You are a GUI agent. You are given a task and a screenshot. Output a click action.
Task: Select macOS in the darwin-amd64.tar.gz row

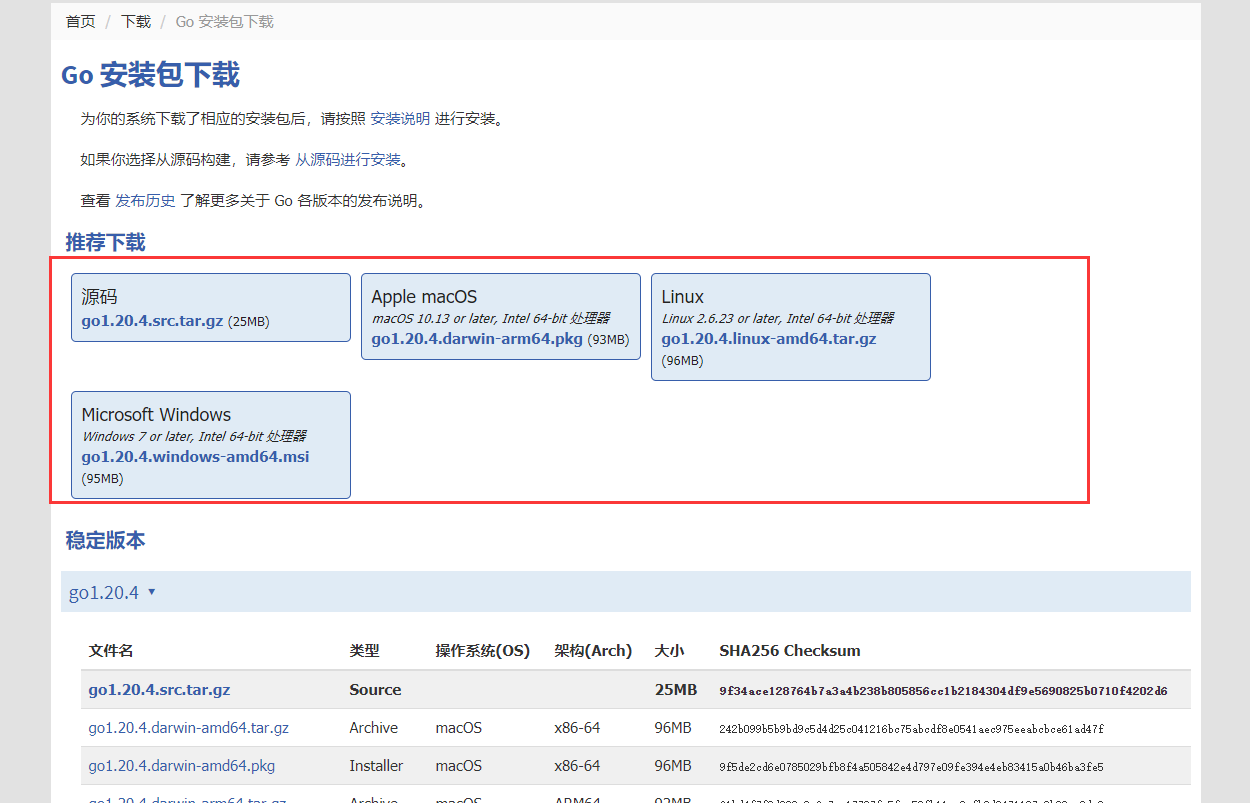[458, 728]
